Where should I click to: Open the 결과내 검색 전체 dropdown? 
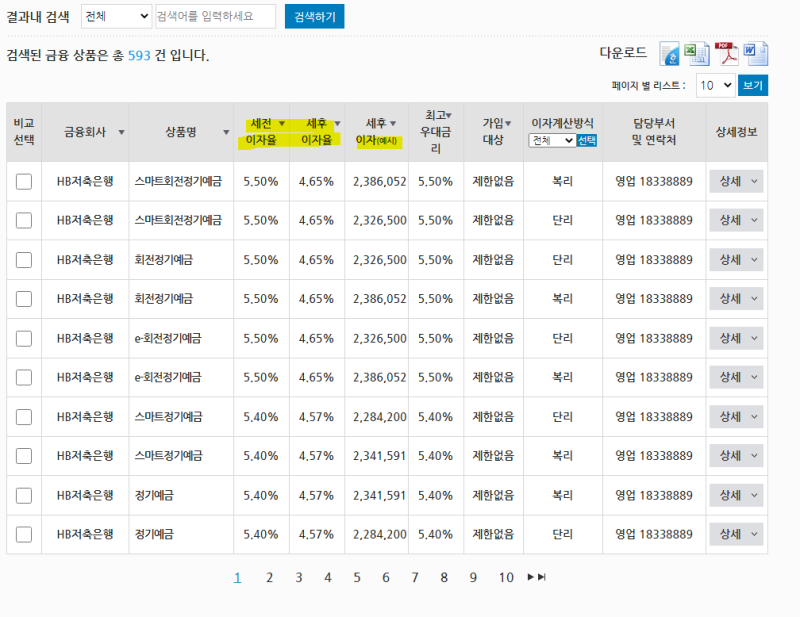pos(116,16)
